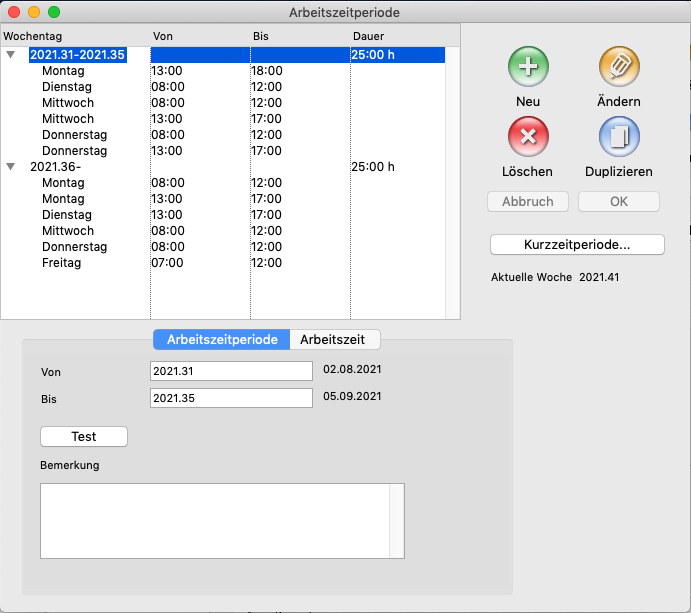The image size is (691, 613).
Task: Select the Freitag 07:00 row
Action: point(62,263)
